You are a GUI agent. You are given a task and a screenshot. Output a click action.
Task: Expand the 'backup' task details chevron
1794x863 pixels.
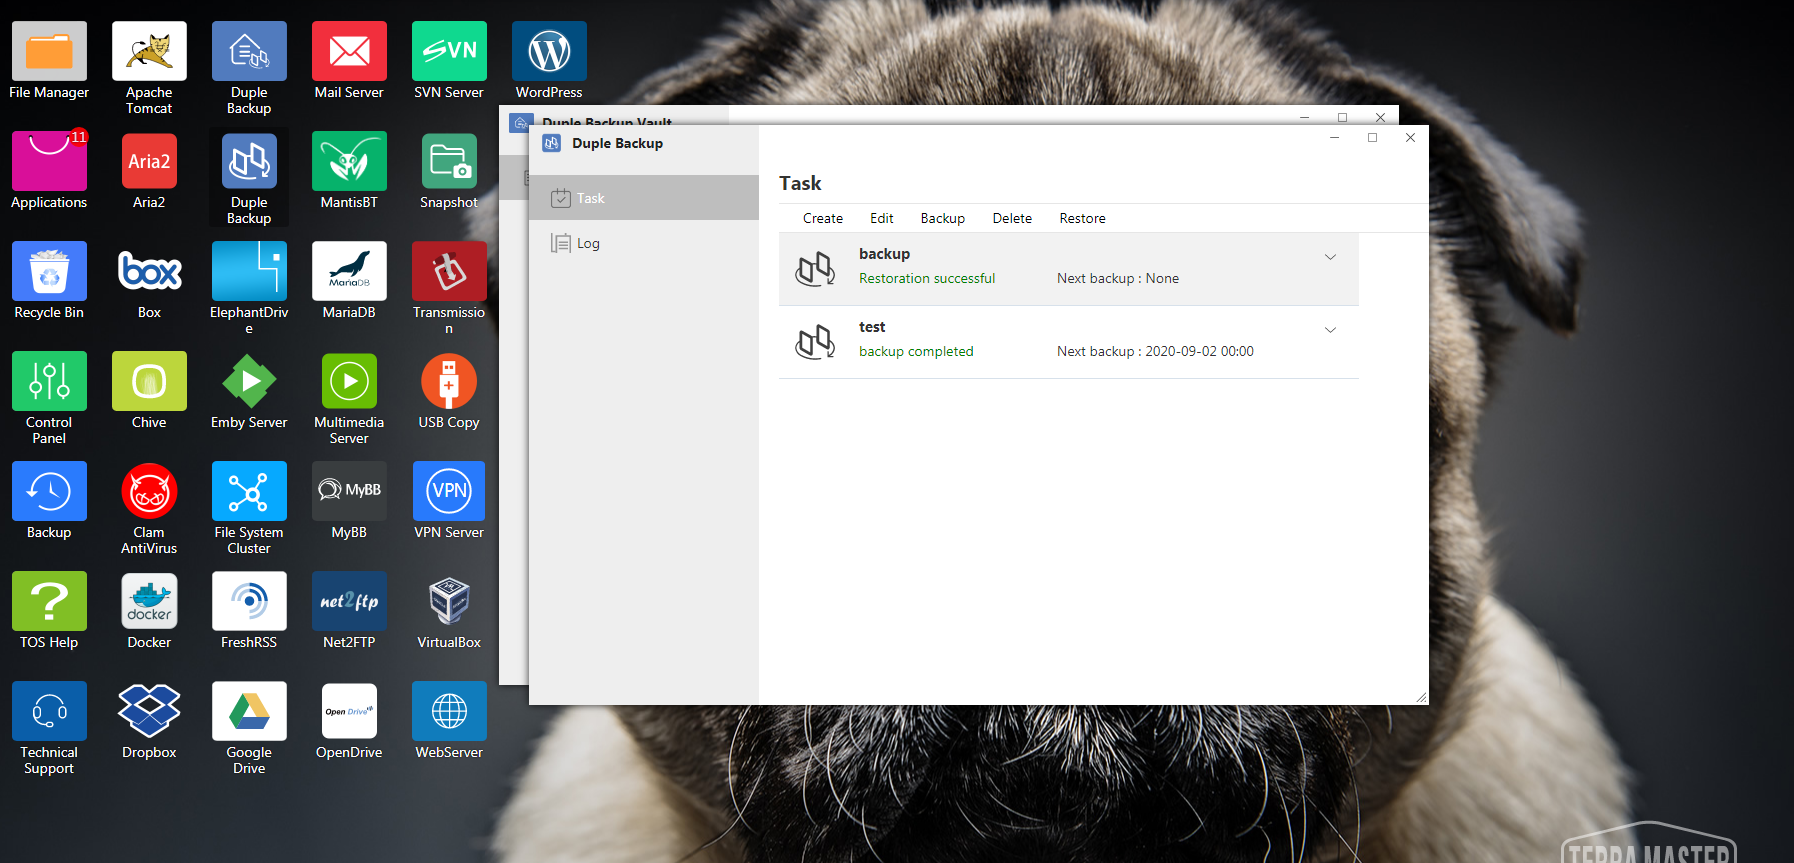[x=1330, y=257]
